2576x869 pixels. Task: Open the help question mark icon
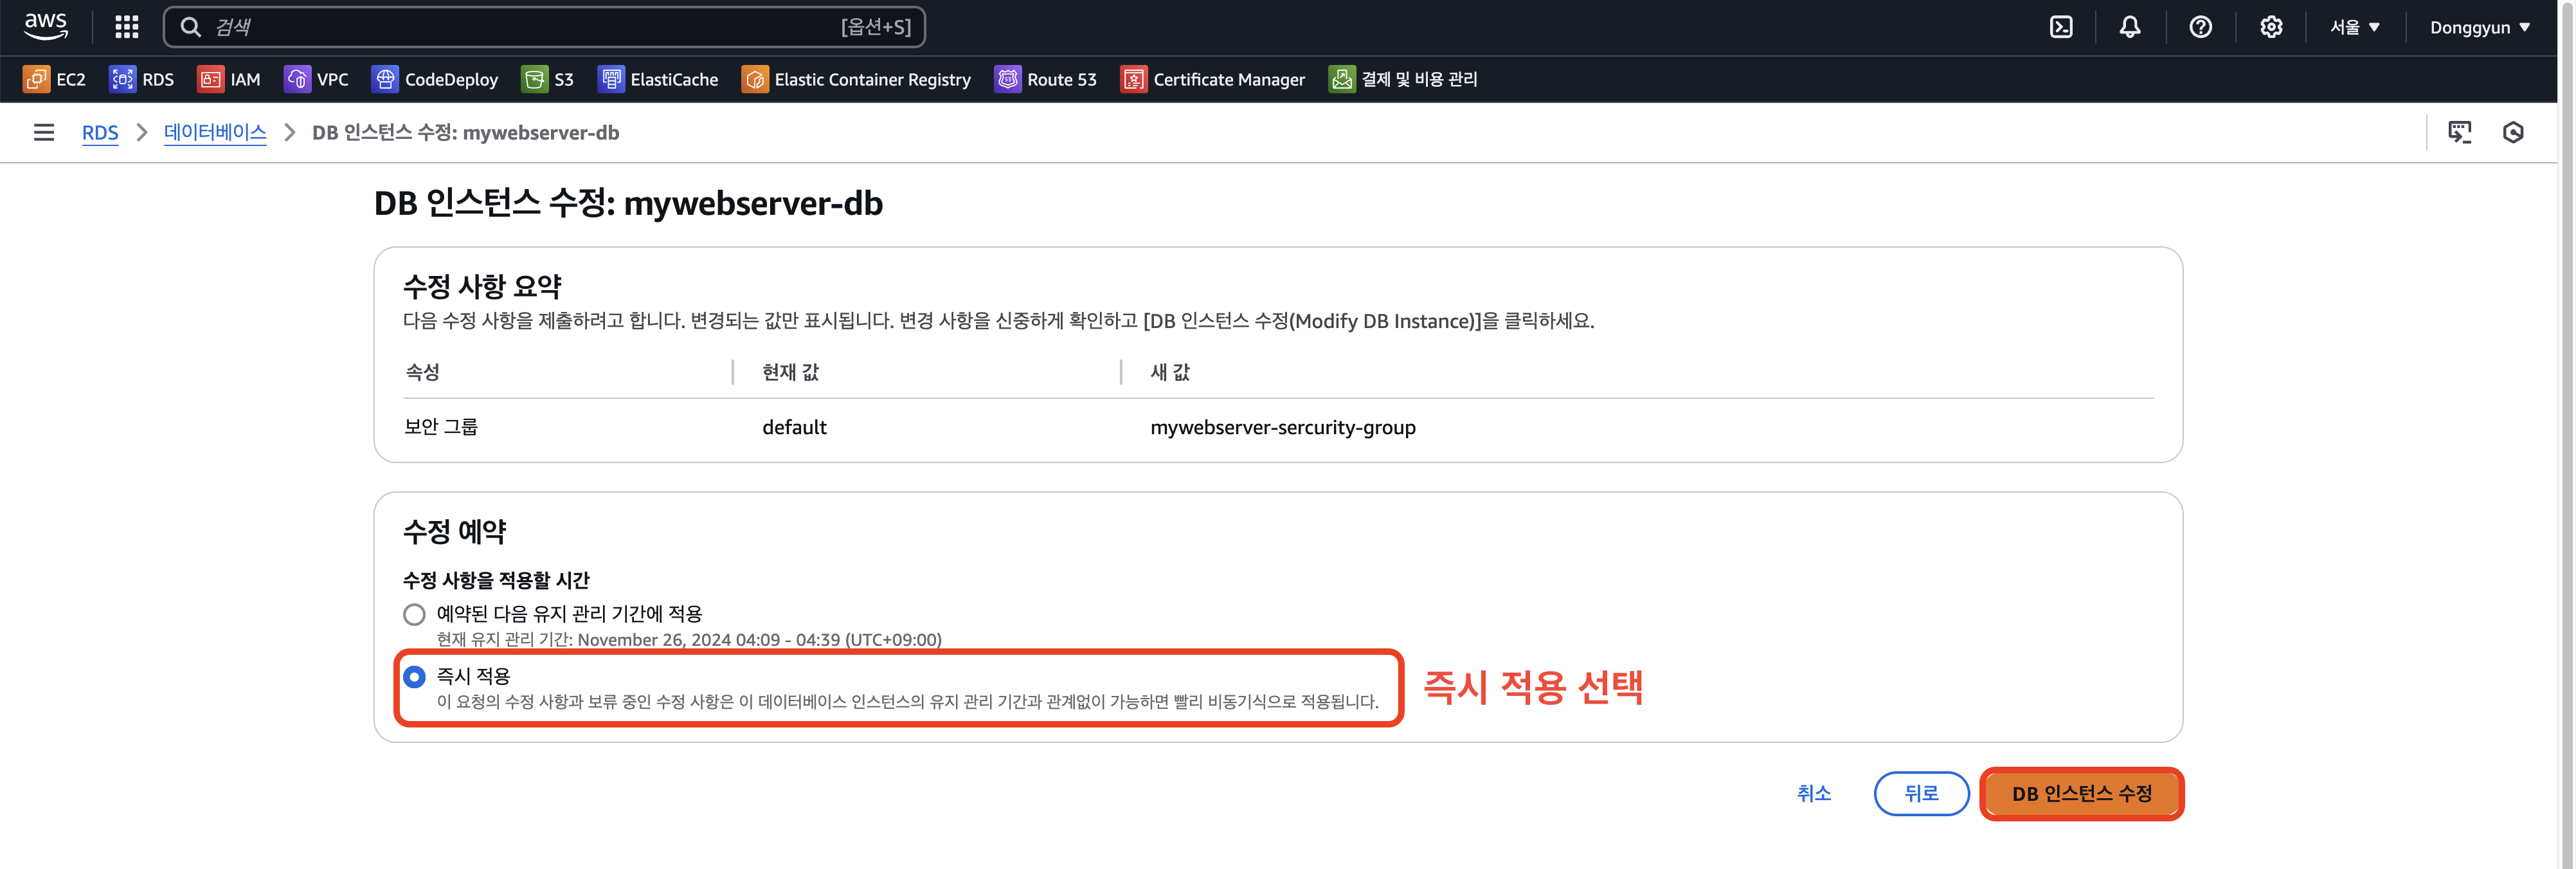(2200, 27)
